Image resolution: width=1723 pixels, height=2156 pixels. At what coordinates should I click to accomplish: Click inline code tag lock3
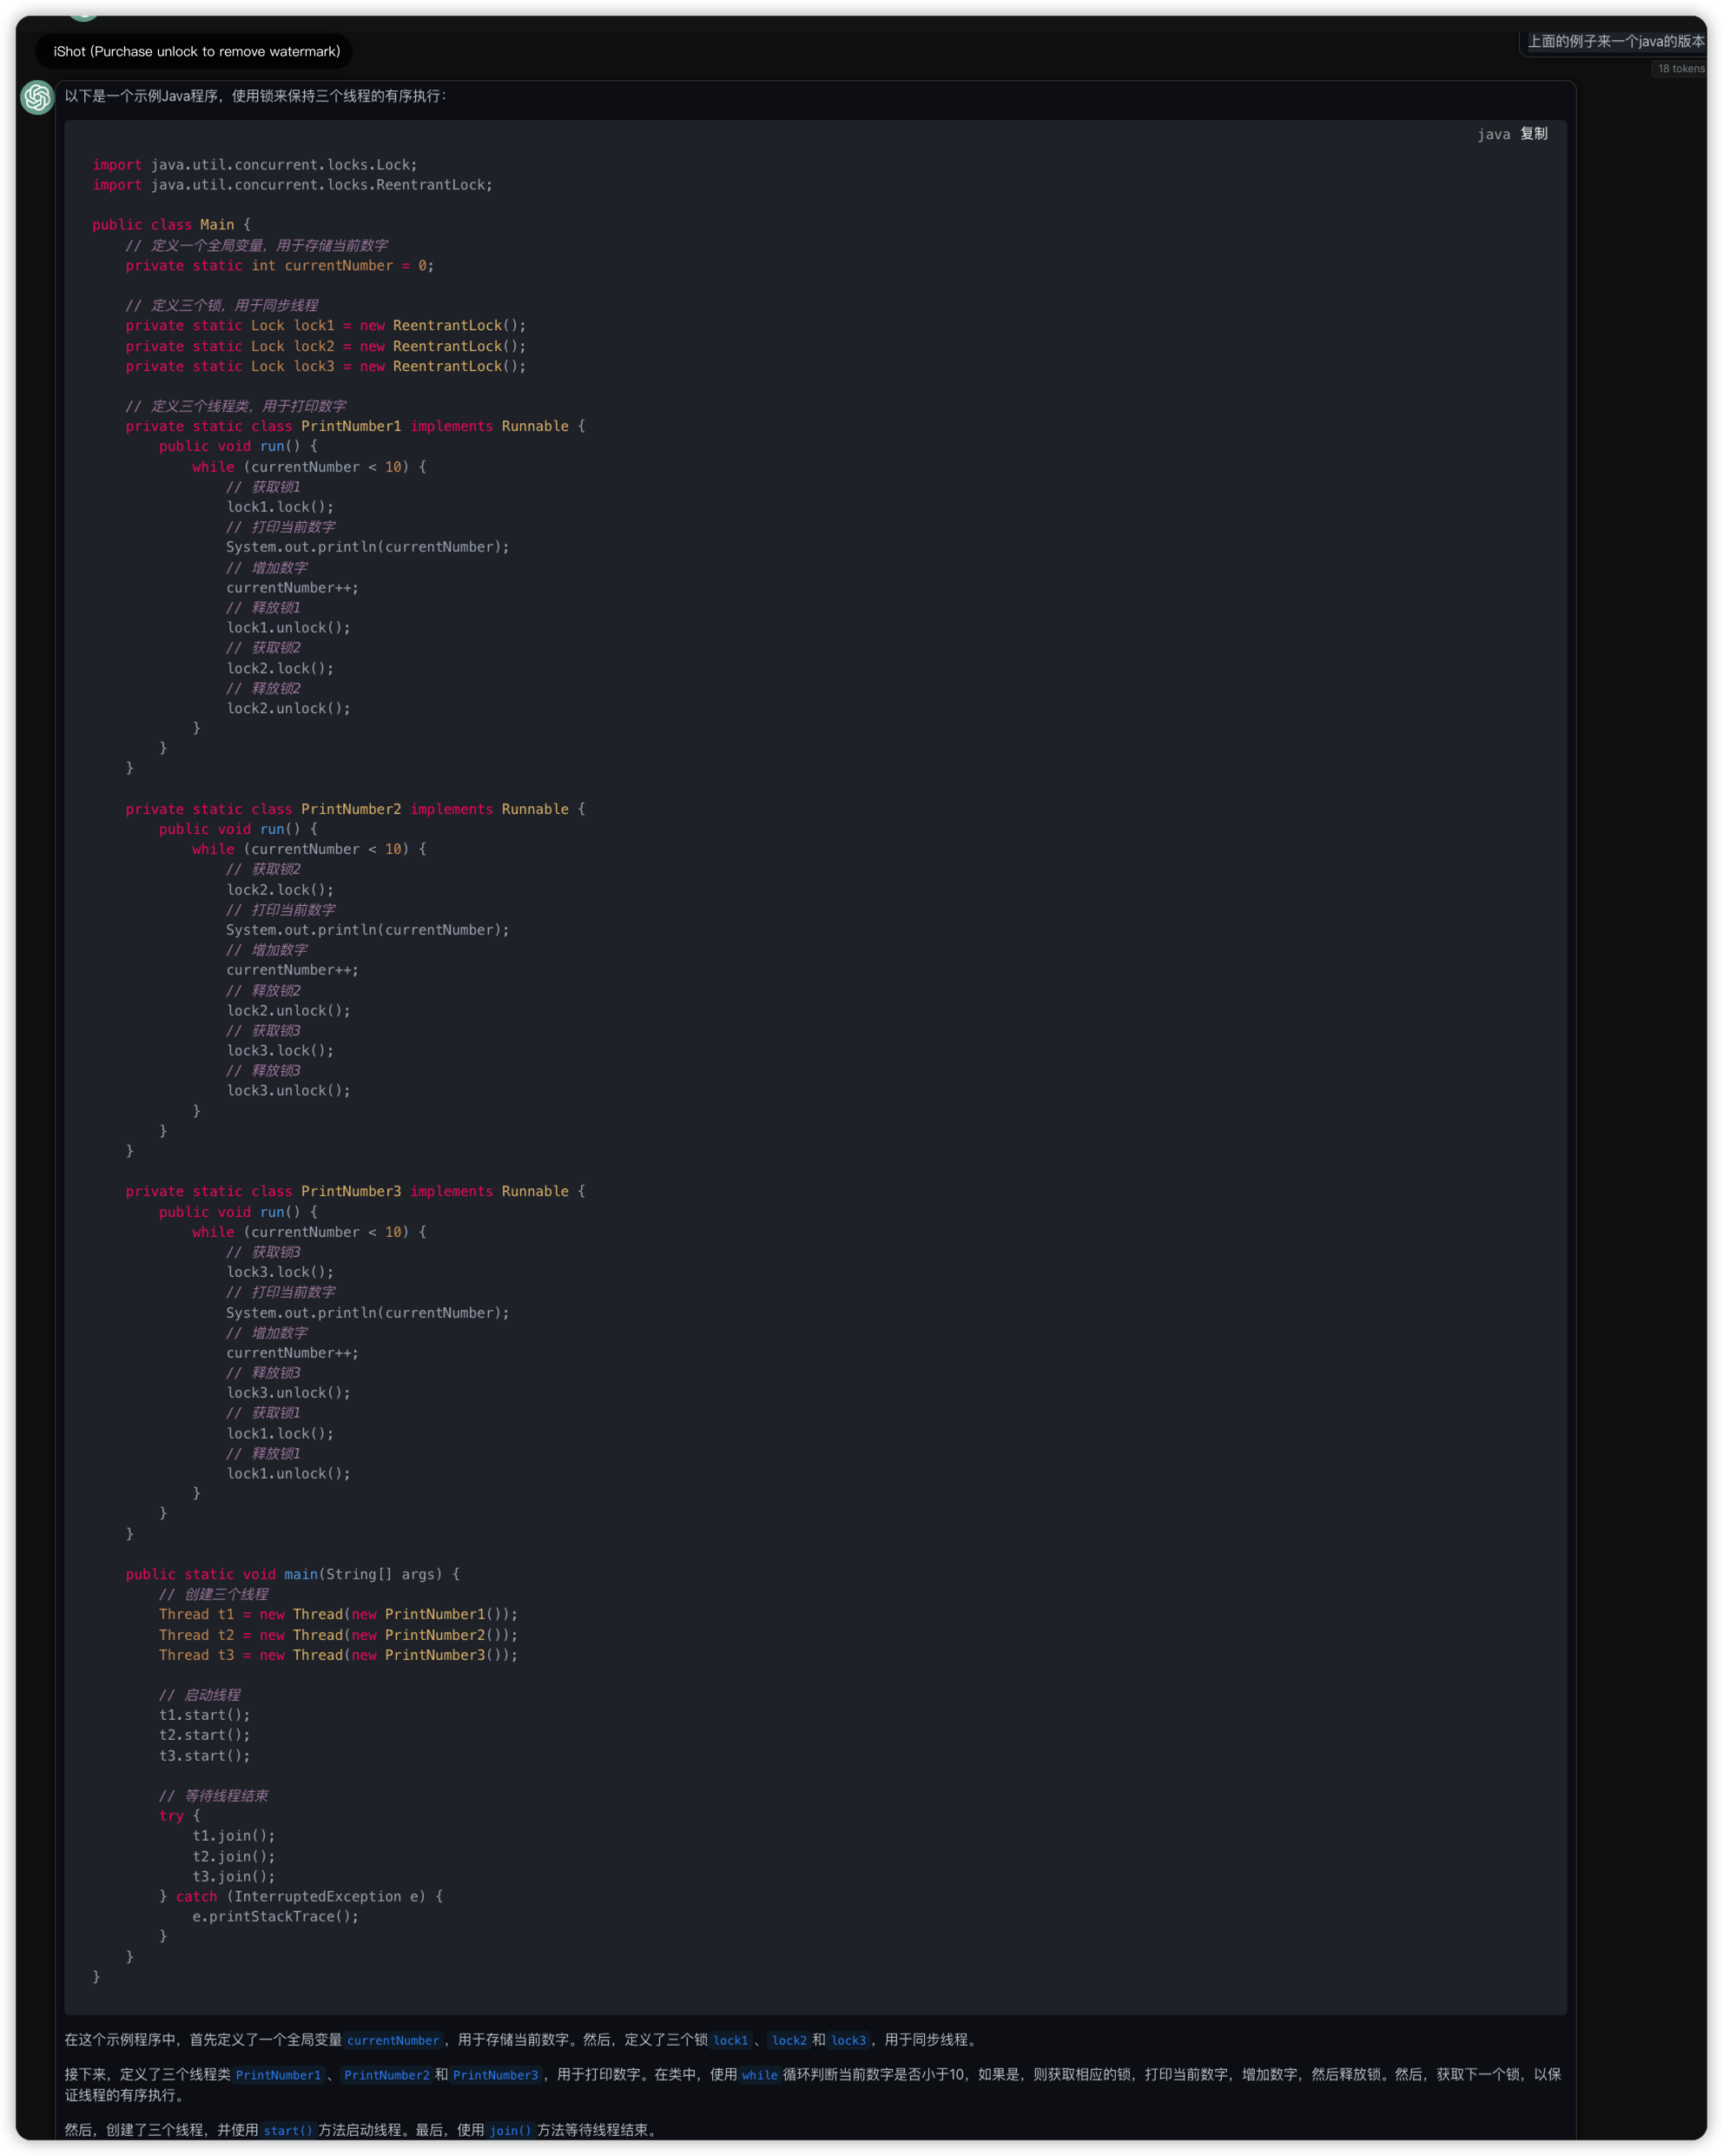pos(848,2040)
